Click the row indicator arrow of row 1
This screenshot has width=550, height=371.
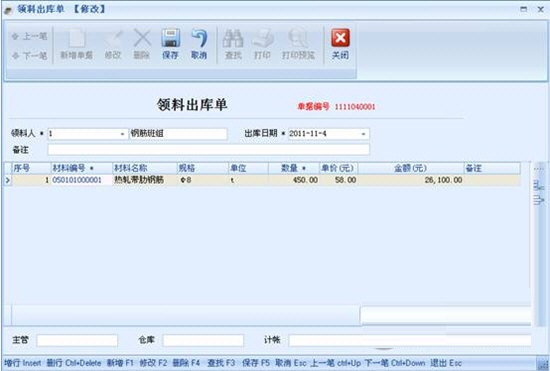click(x=8, y=180)
